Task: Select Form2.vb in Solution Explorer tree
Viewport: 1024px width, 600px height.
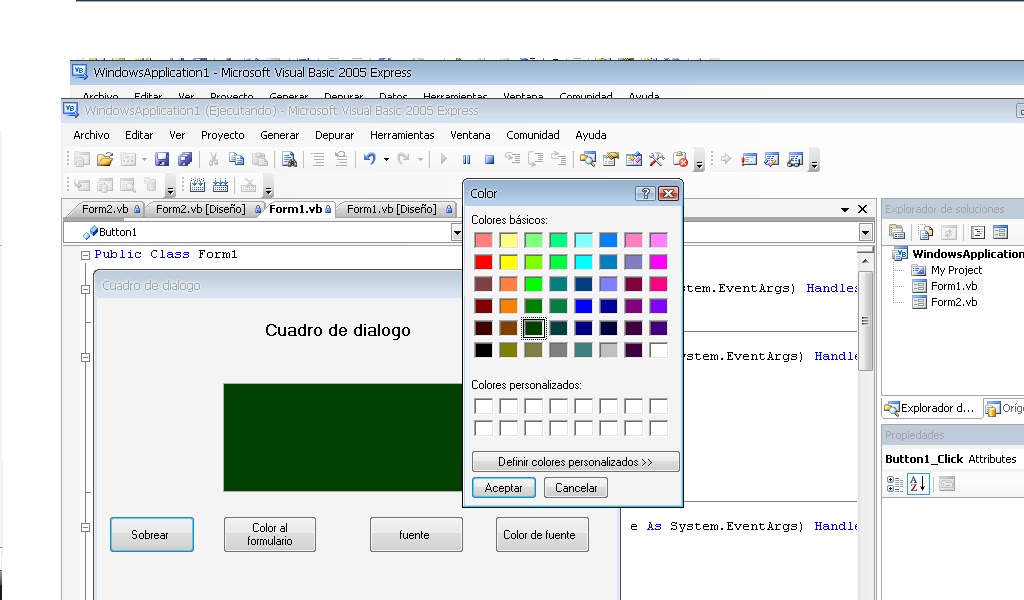Action: (953, 302)
